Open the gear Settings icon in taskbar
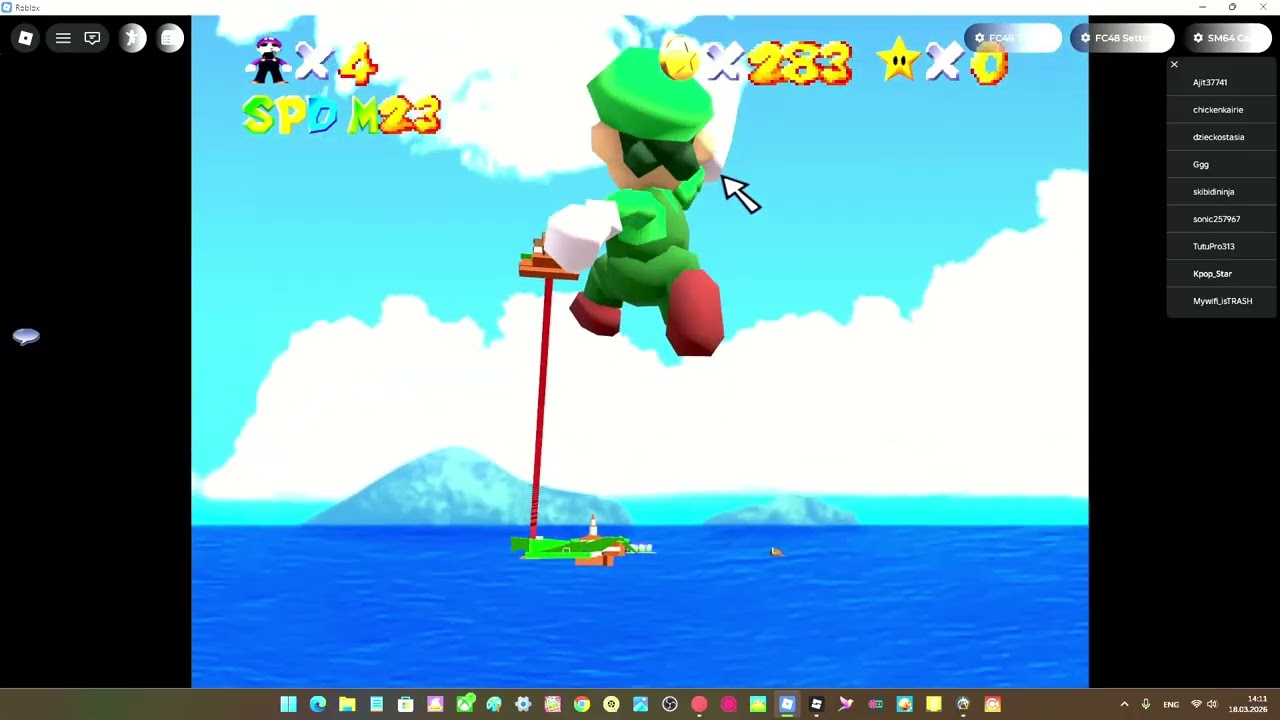The image size is (1280, 720). coord(523,704)
